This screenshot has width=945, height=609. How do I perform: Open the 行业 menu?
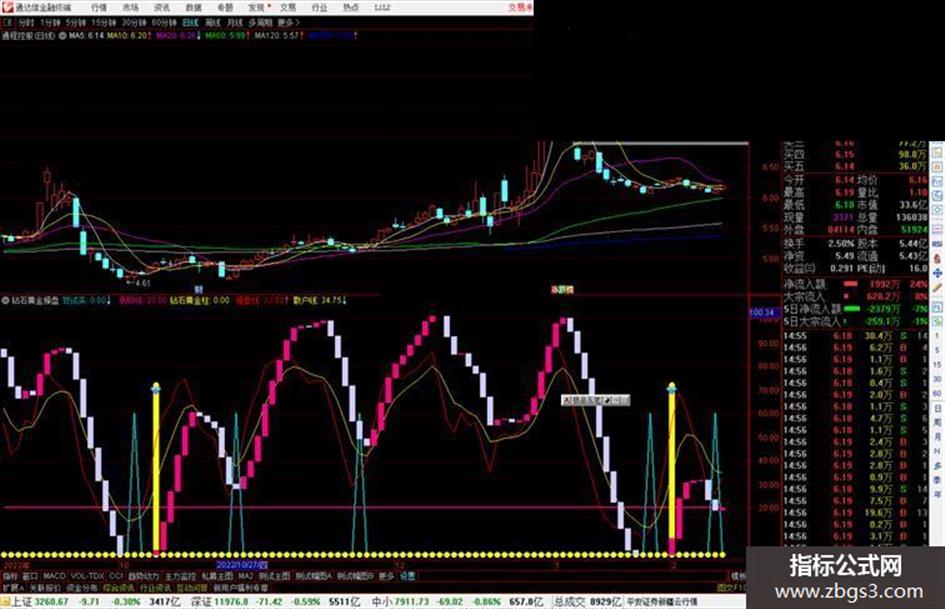[319, 7]
